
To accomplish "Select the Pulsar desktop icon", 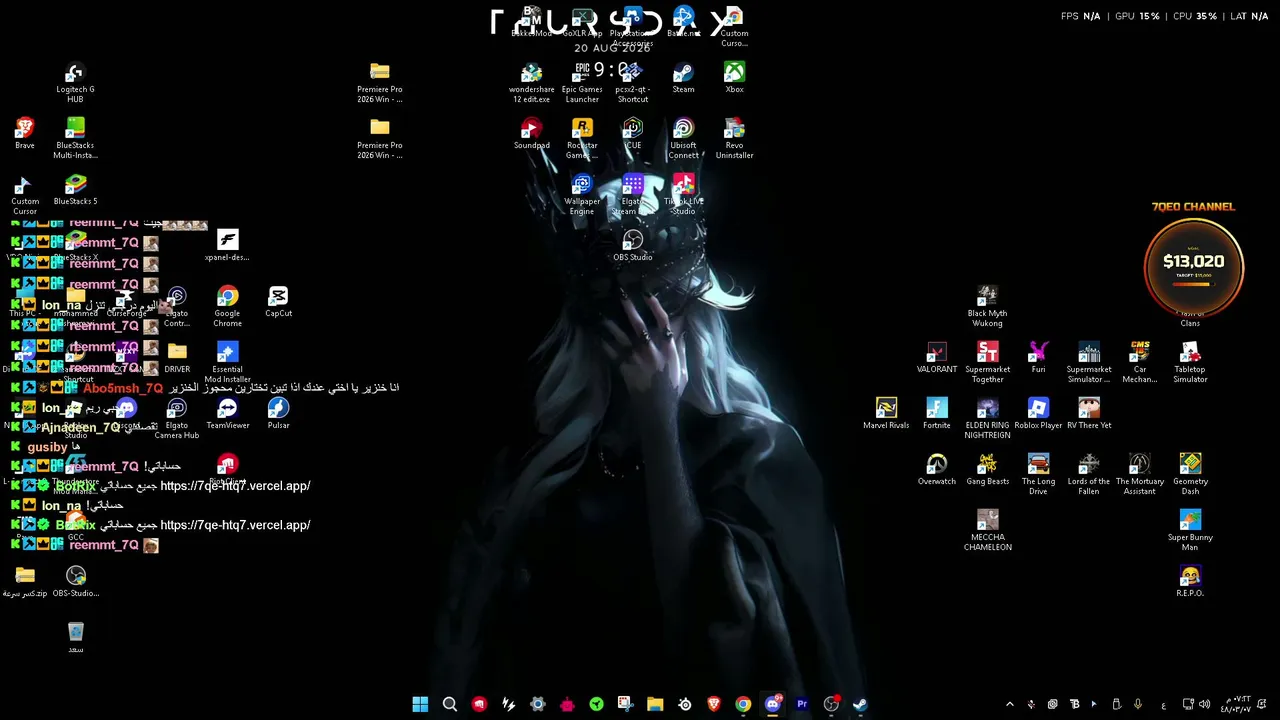I will [278, 413].
